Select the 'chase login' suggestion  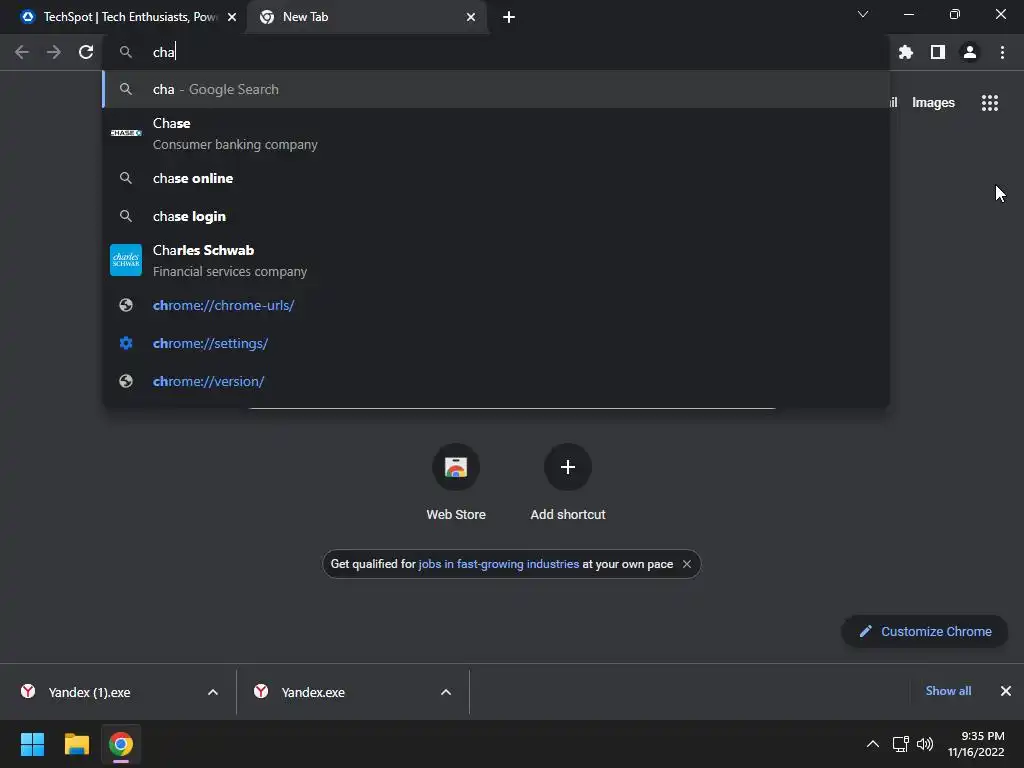click(x=496, y=216)
